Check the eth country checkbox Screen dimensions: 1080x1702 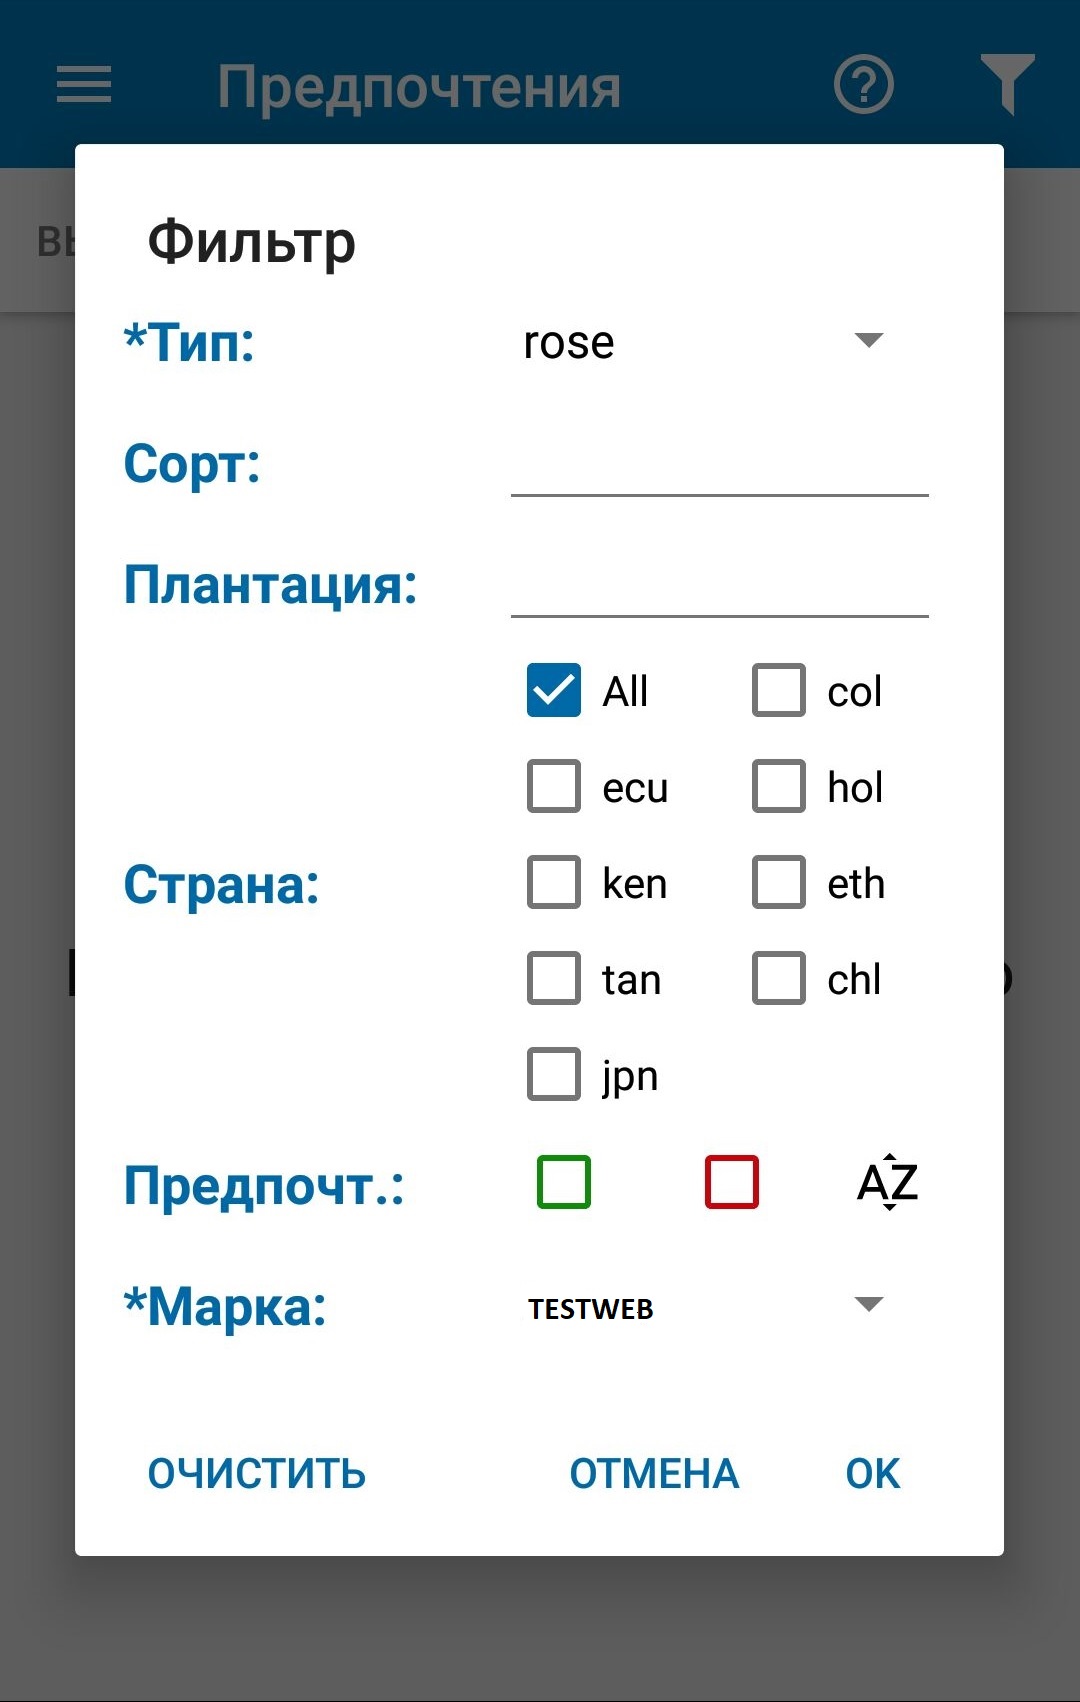click(779, 883)
